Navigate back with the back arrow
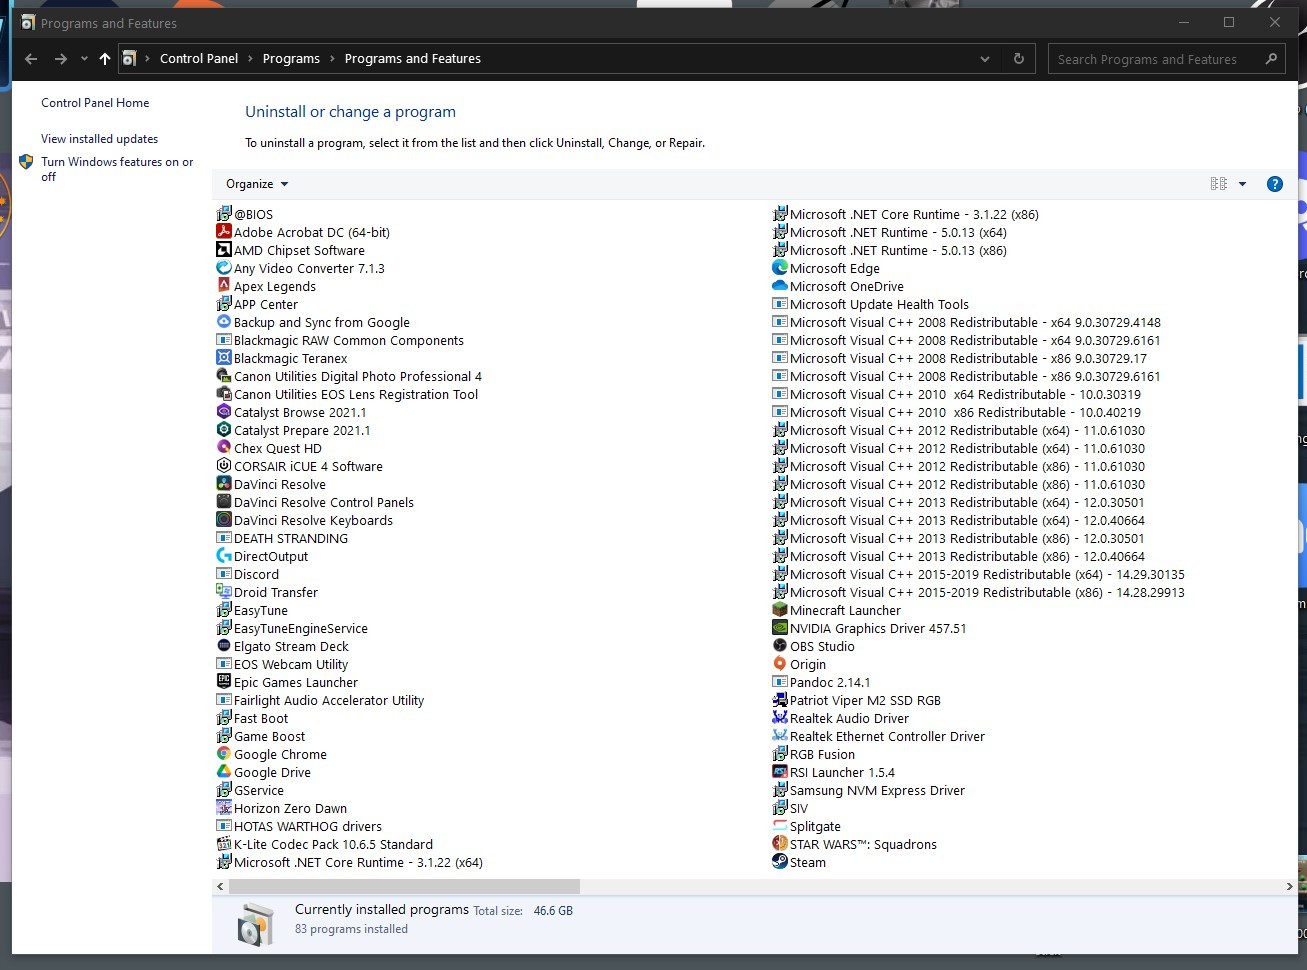Image resolution: width=1307 pixels, height=970 pixels. [31, 59]
